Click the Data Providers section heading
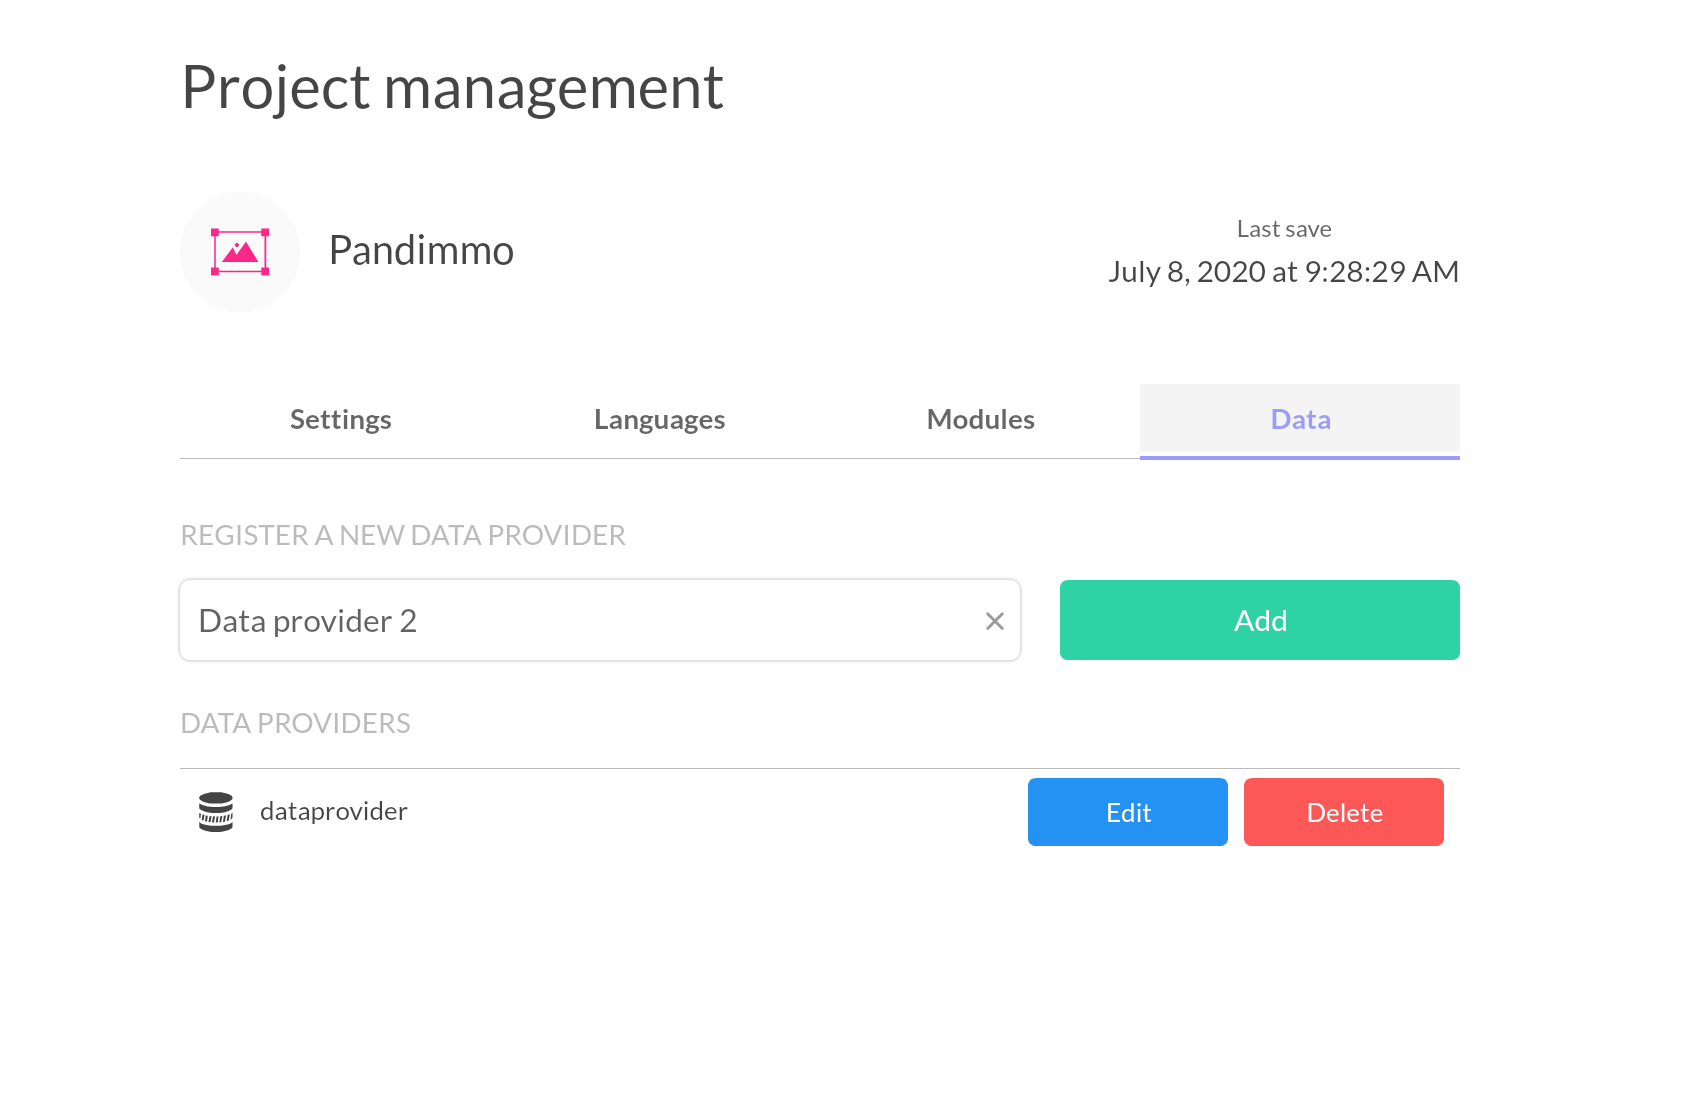Screen dimensions: 1688x1112 tap(296, 723)
